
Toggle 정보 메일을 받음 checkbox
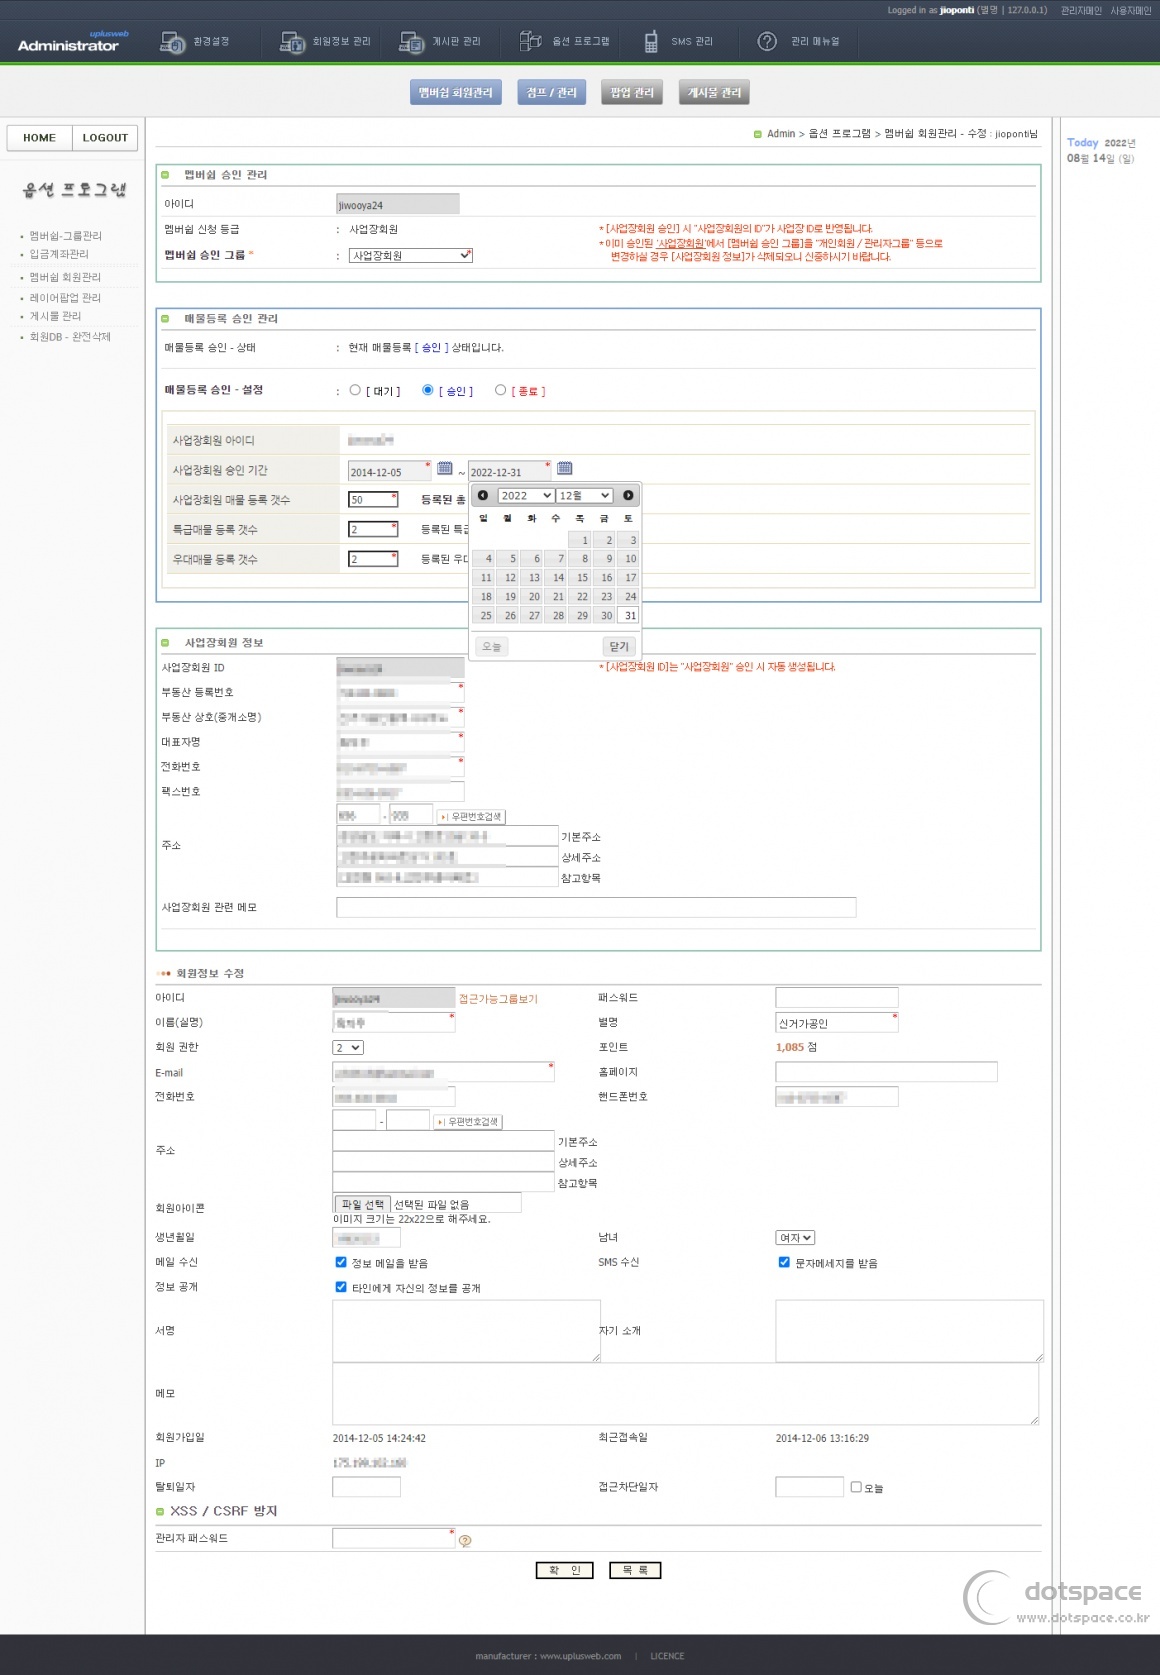coord(341,1263)
